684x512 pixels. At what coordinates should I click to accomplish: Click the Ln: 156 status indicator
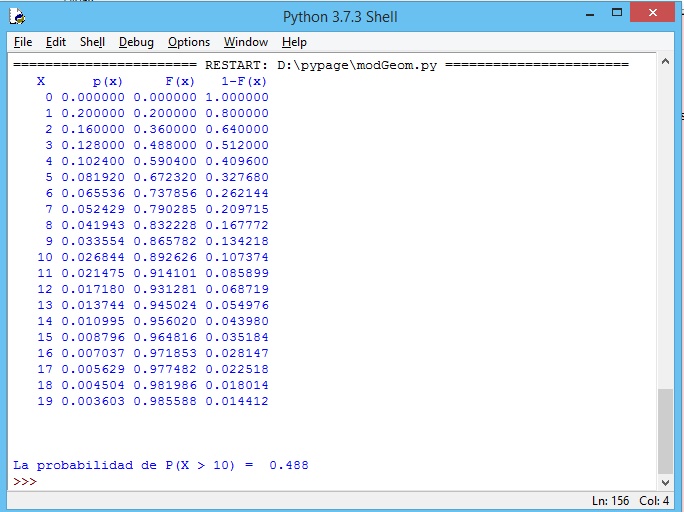click(x=611, y=501)
